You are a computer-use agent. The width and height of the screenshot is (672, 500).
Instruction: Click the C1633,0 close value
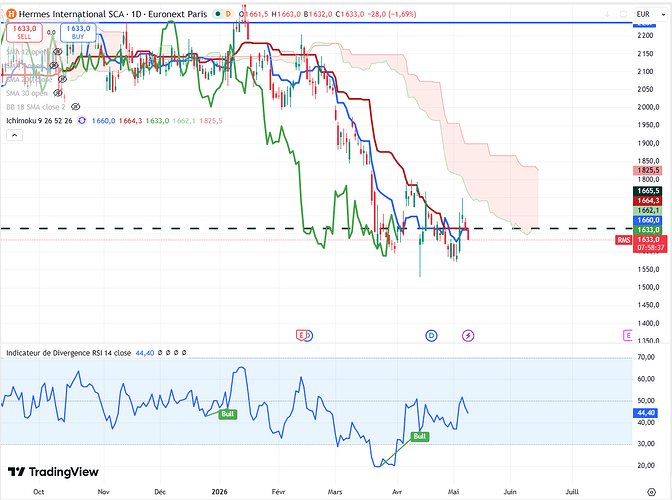tap(350, 14)
